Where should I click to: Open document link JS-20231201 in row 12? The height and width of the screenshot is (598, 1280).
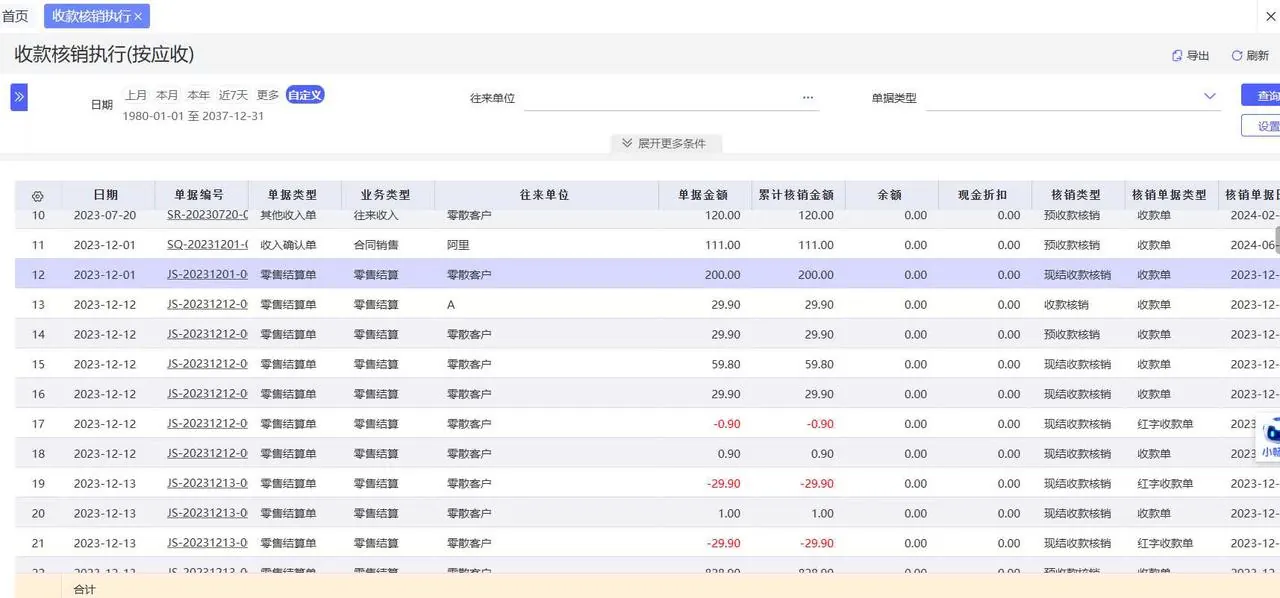click(x=208, y=275)
